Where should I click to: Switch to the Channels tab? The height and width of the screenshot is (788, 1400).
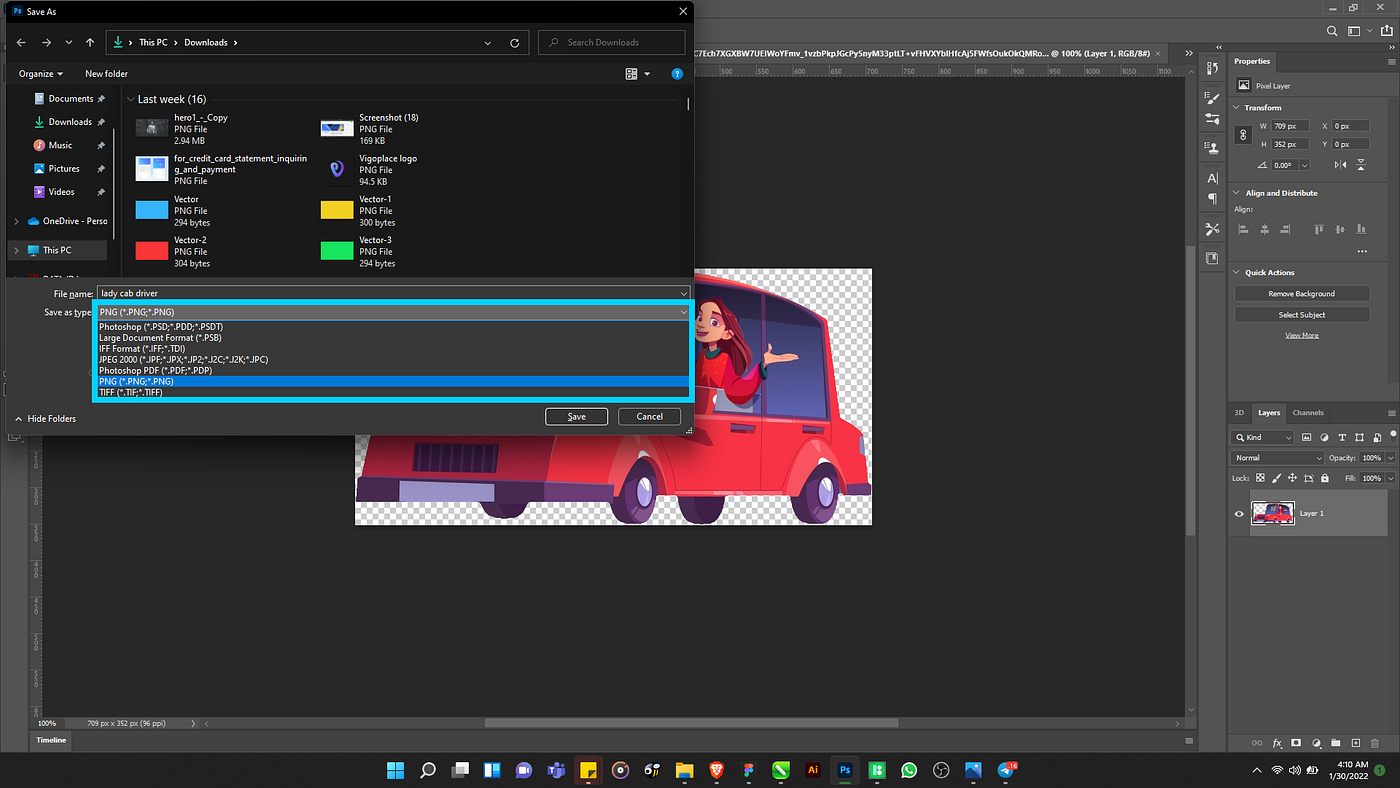click(x=1307, y=412)
